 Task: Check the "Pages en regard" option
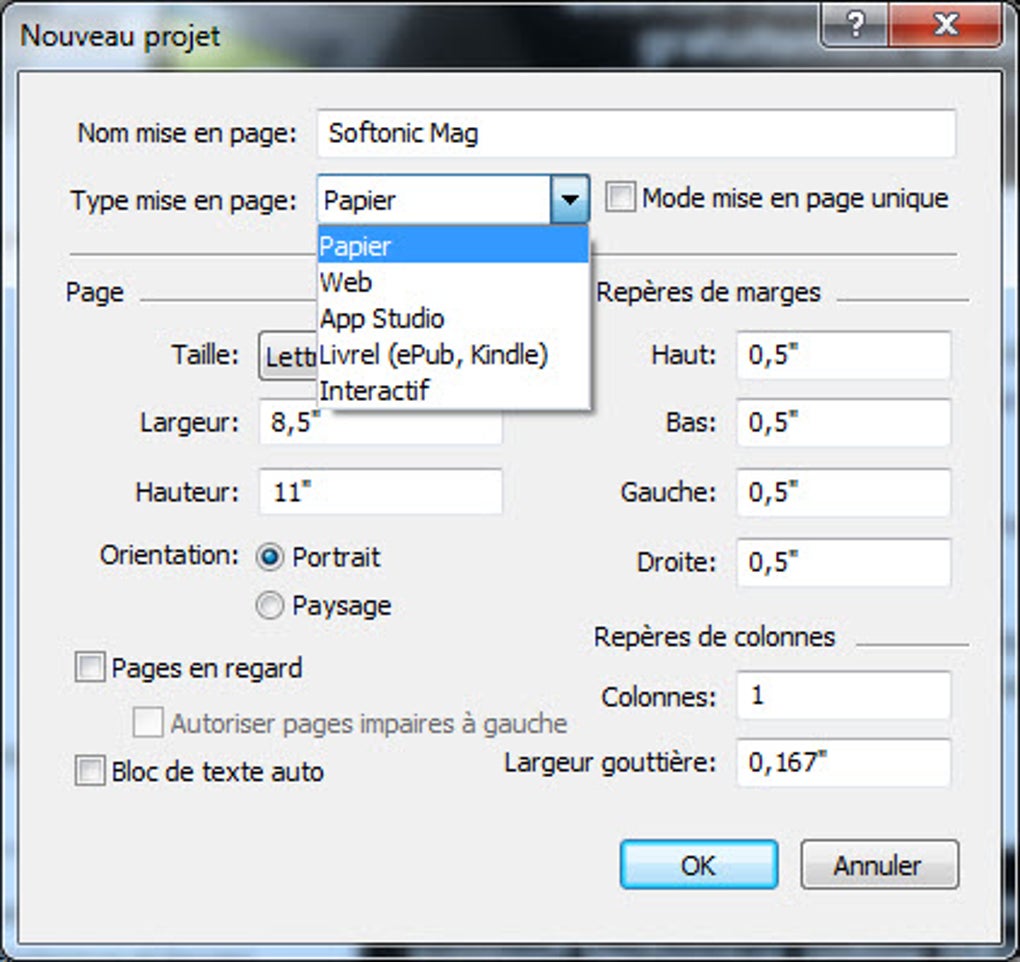91,666
